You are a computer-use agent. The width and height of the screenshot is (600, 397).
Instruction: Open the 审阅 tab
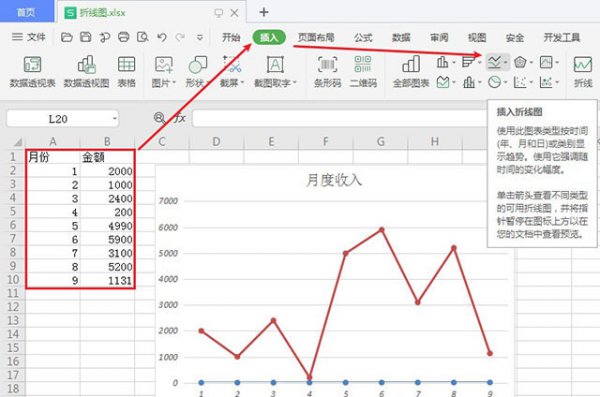439,38
